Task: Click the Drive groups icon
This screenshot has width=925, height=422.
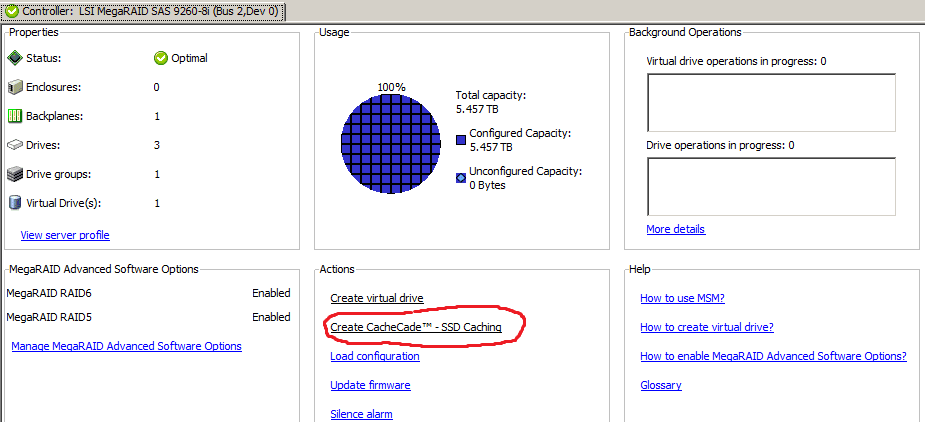Action: click(15, 174)
